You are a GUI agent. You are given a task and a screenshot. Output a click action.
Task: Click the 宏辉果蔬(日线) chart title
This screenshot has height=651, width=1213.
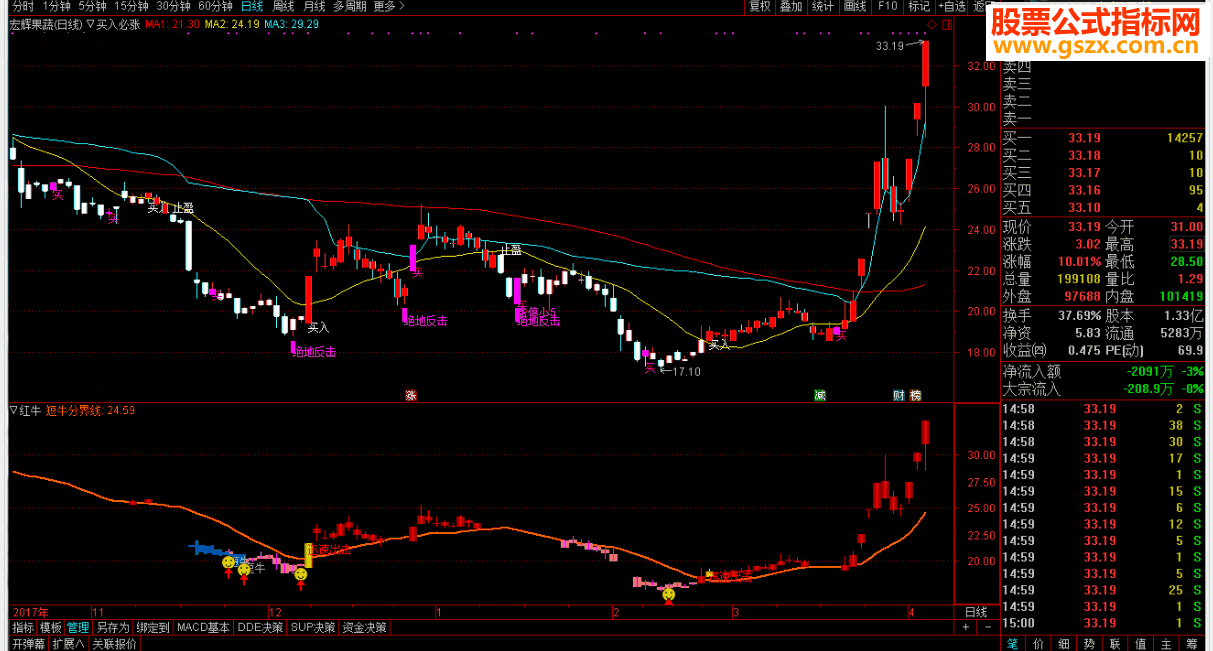(x=46, y=23)
